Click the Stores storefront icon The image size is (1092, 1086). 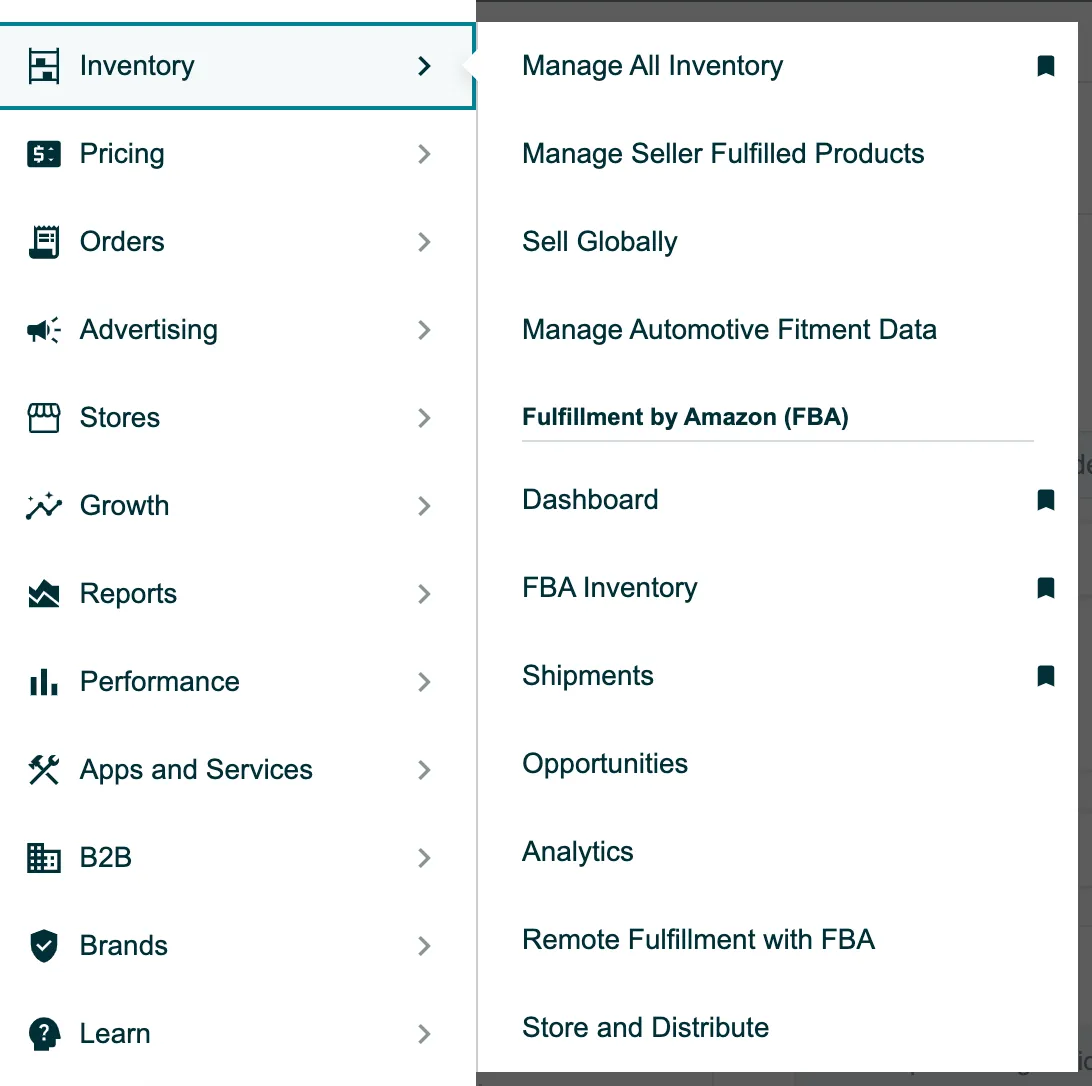44,418
